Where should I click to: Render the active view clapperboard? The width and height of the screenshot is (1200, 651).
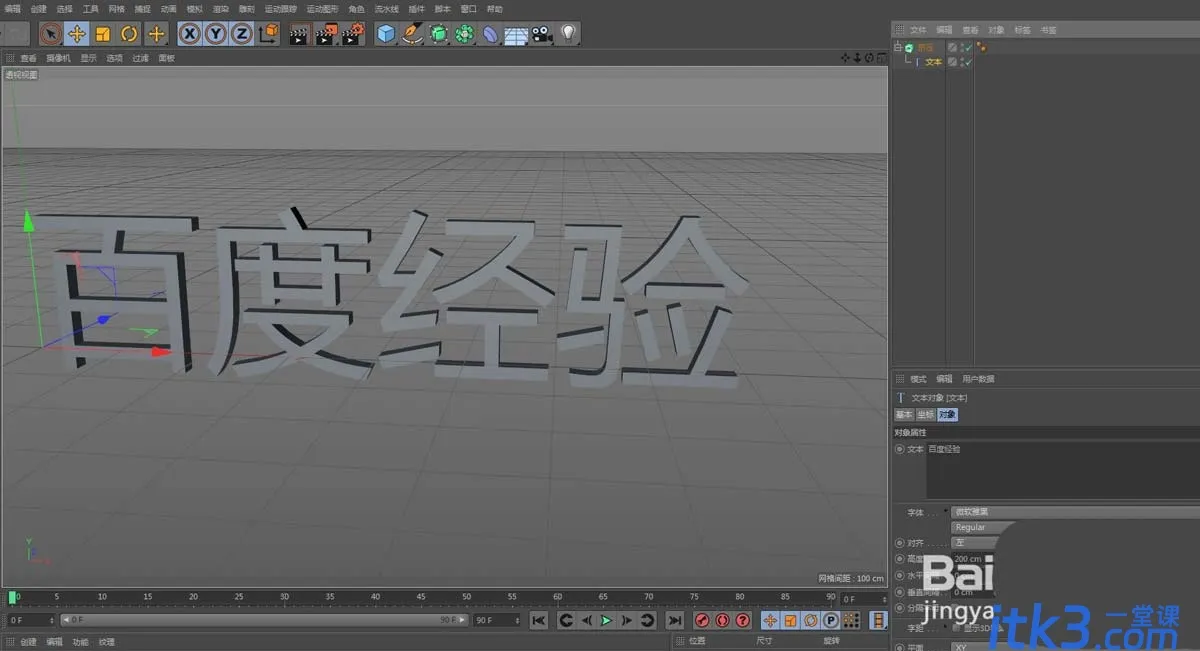tap(299, 35)
